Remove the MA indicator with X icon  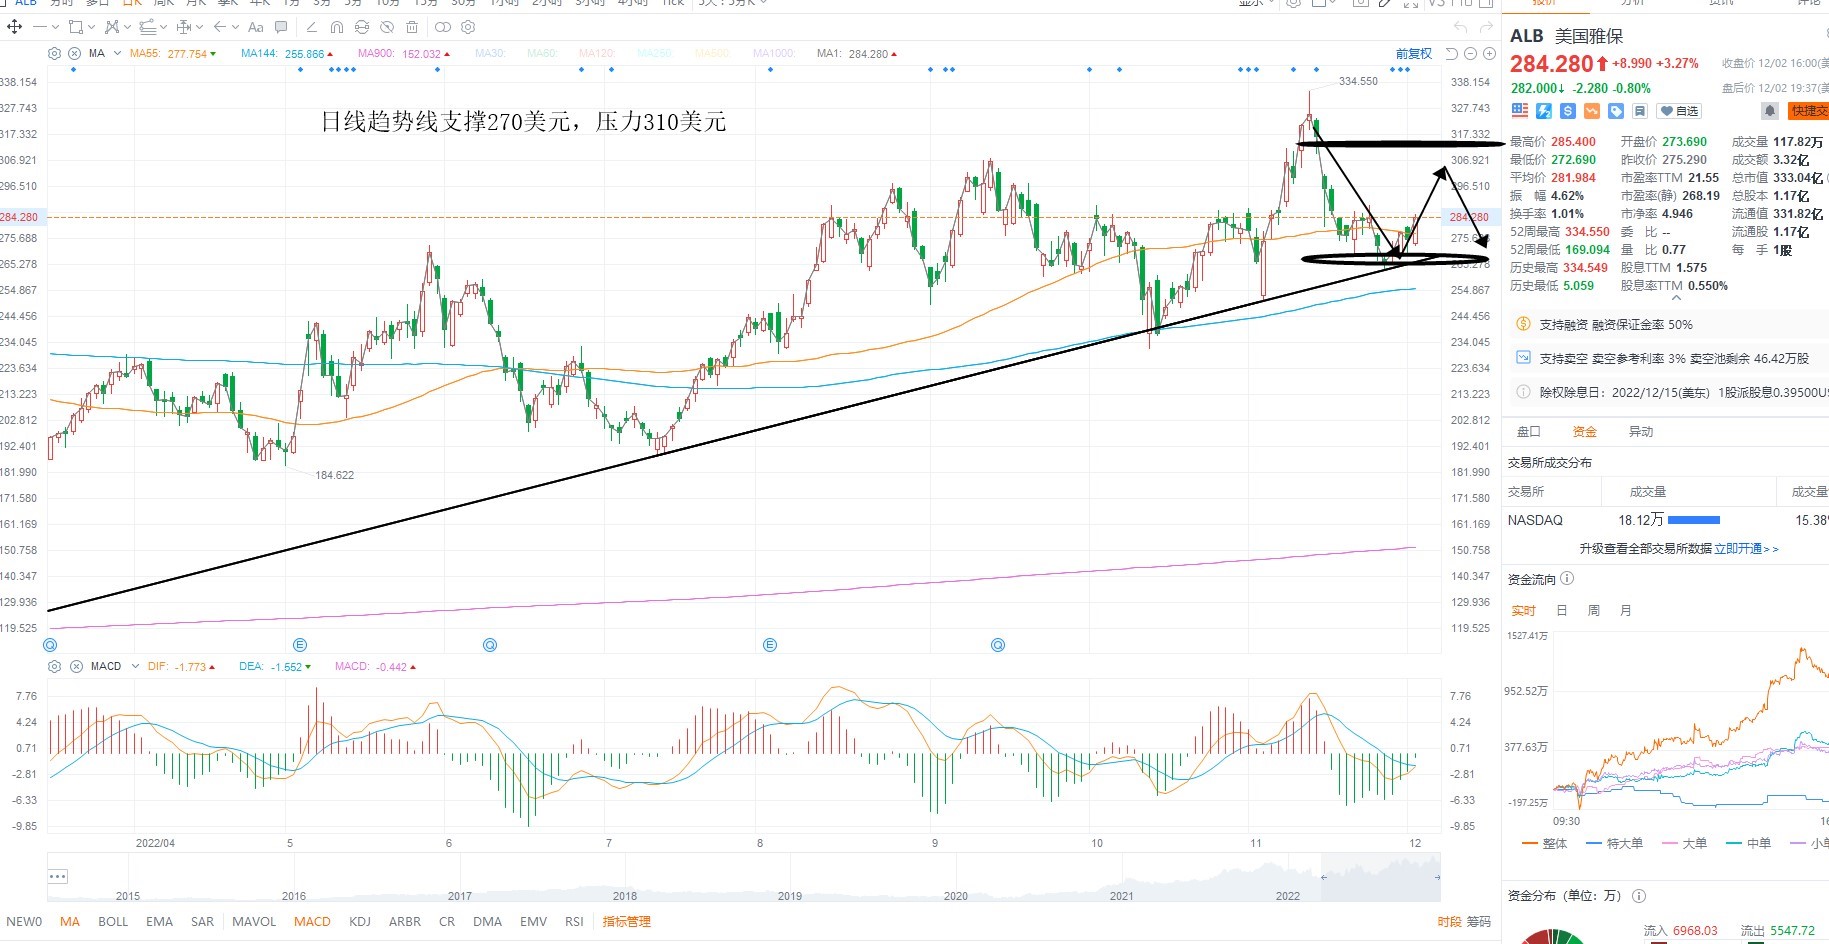coord(74,53)
